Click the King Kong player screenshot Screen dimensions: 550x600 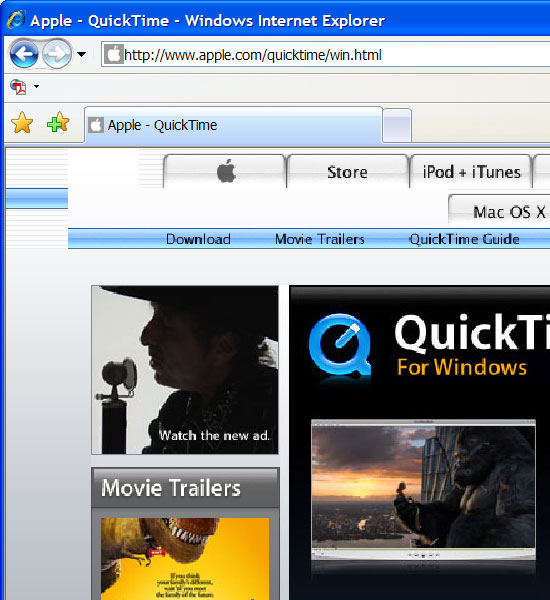pyautogui.click(x=423, y=489)
